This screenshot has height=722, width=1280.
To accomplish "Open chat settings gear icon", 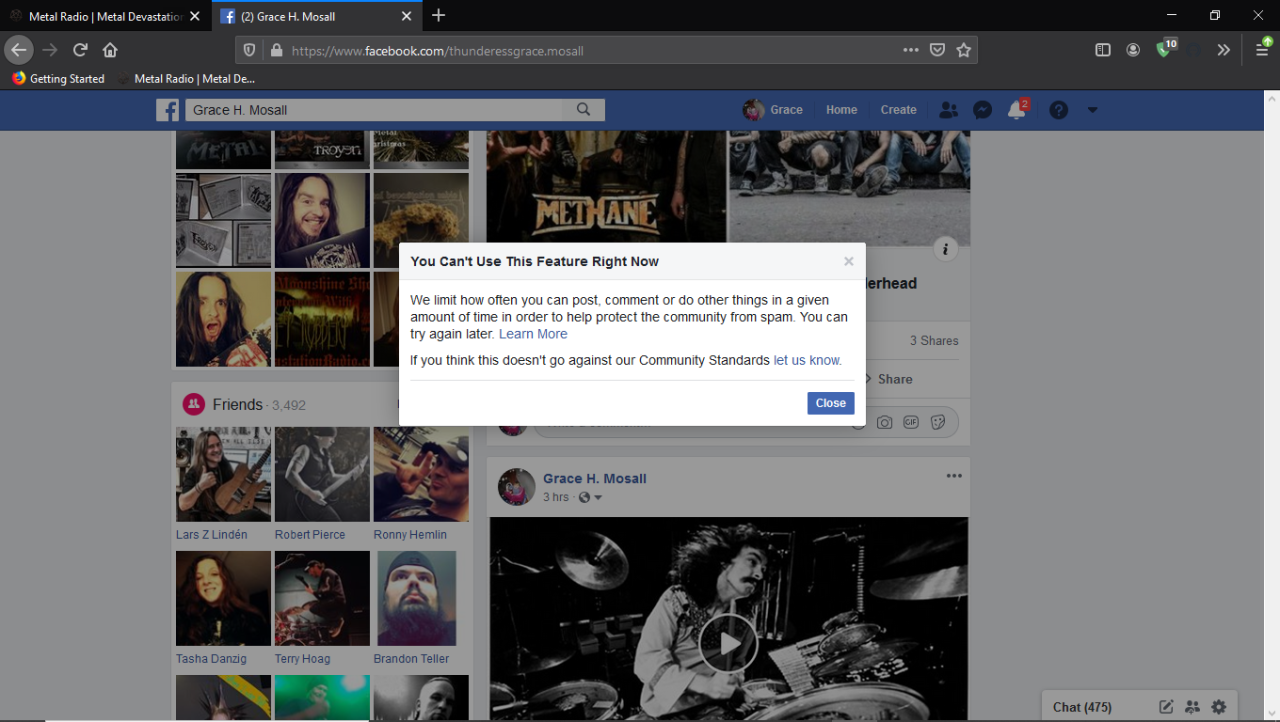I will (x=1218, y=707).
